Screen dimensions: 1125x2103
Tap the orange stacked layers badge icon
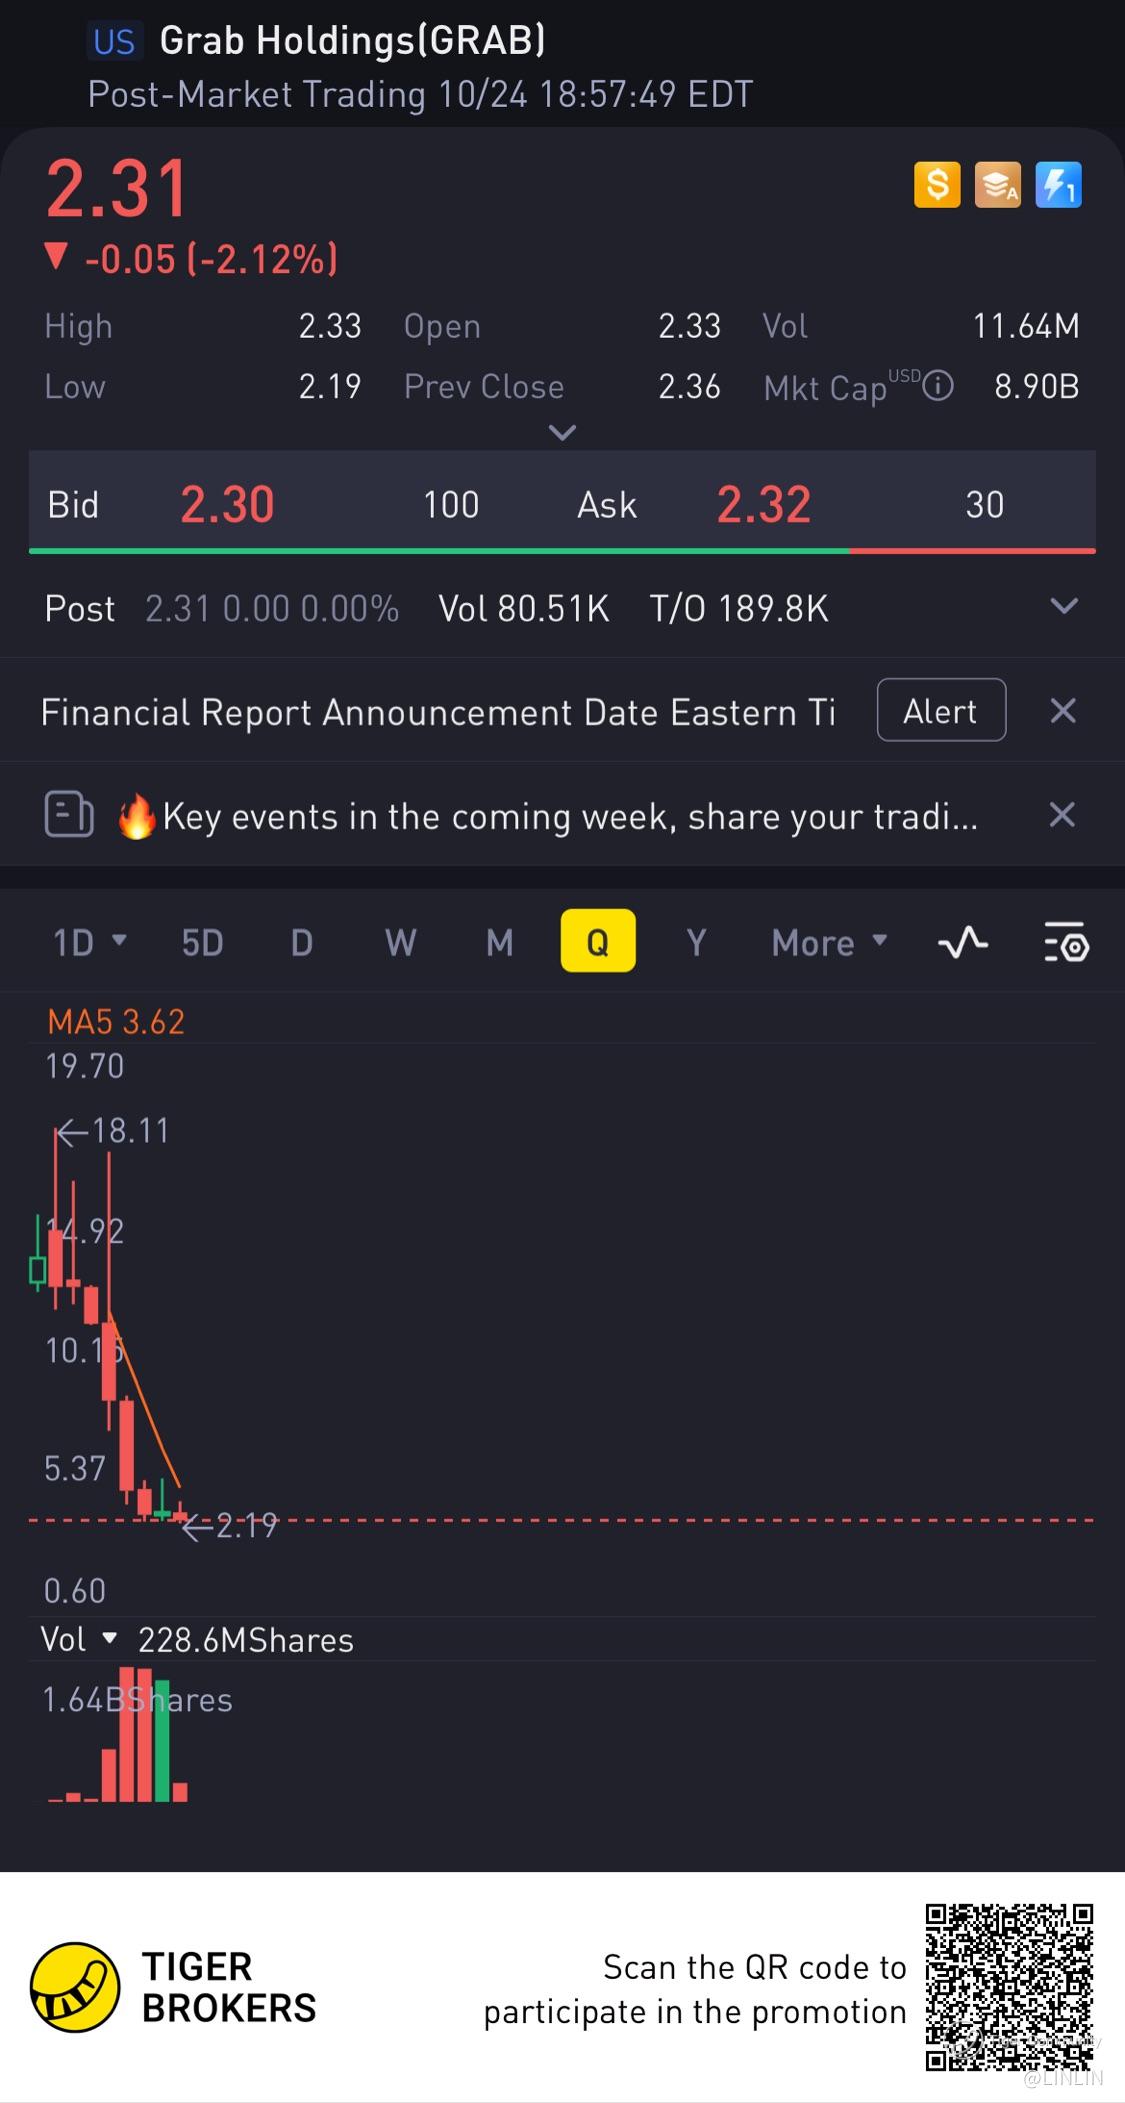click(x=998, y=185)
